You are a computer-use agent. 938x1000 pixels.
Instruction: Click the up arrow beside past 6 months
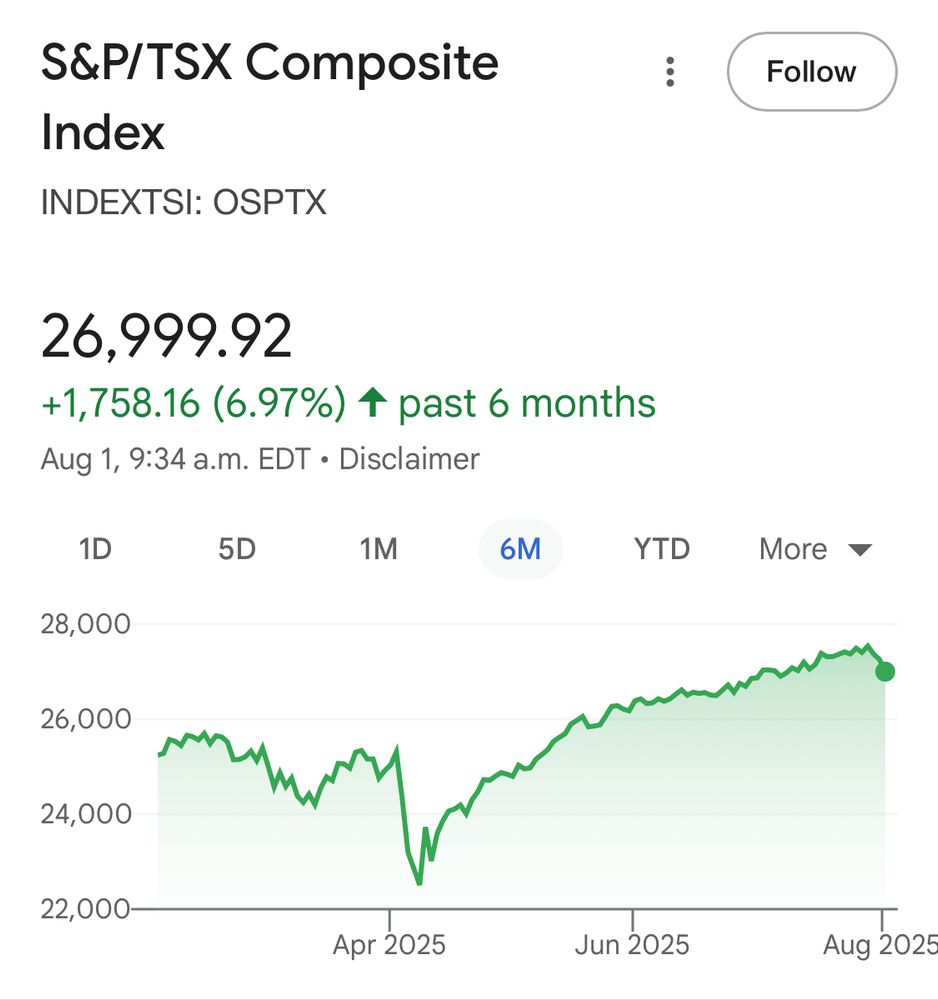coord(372,402)
